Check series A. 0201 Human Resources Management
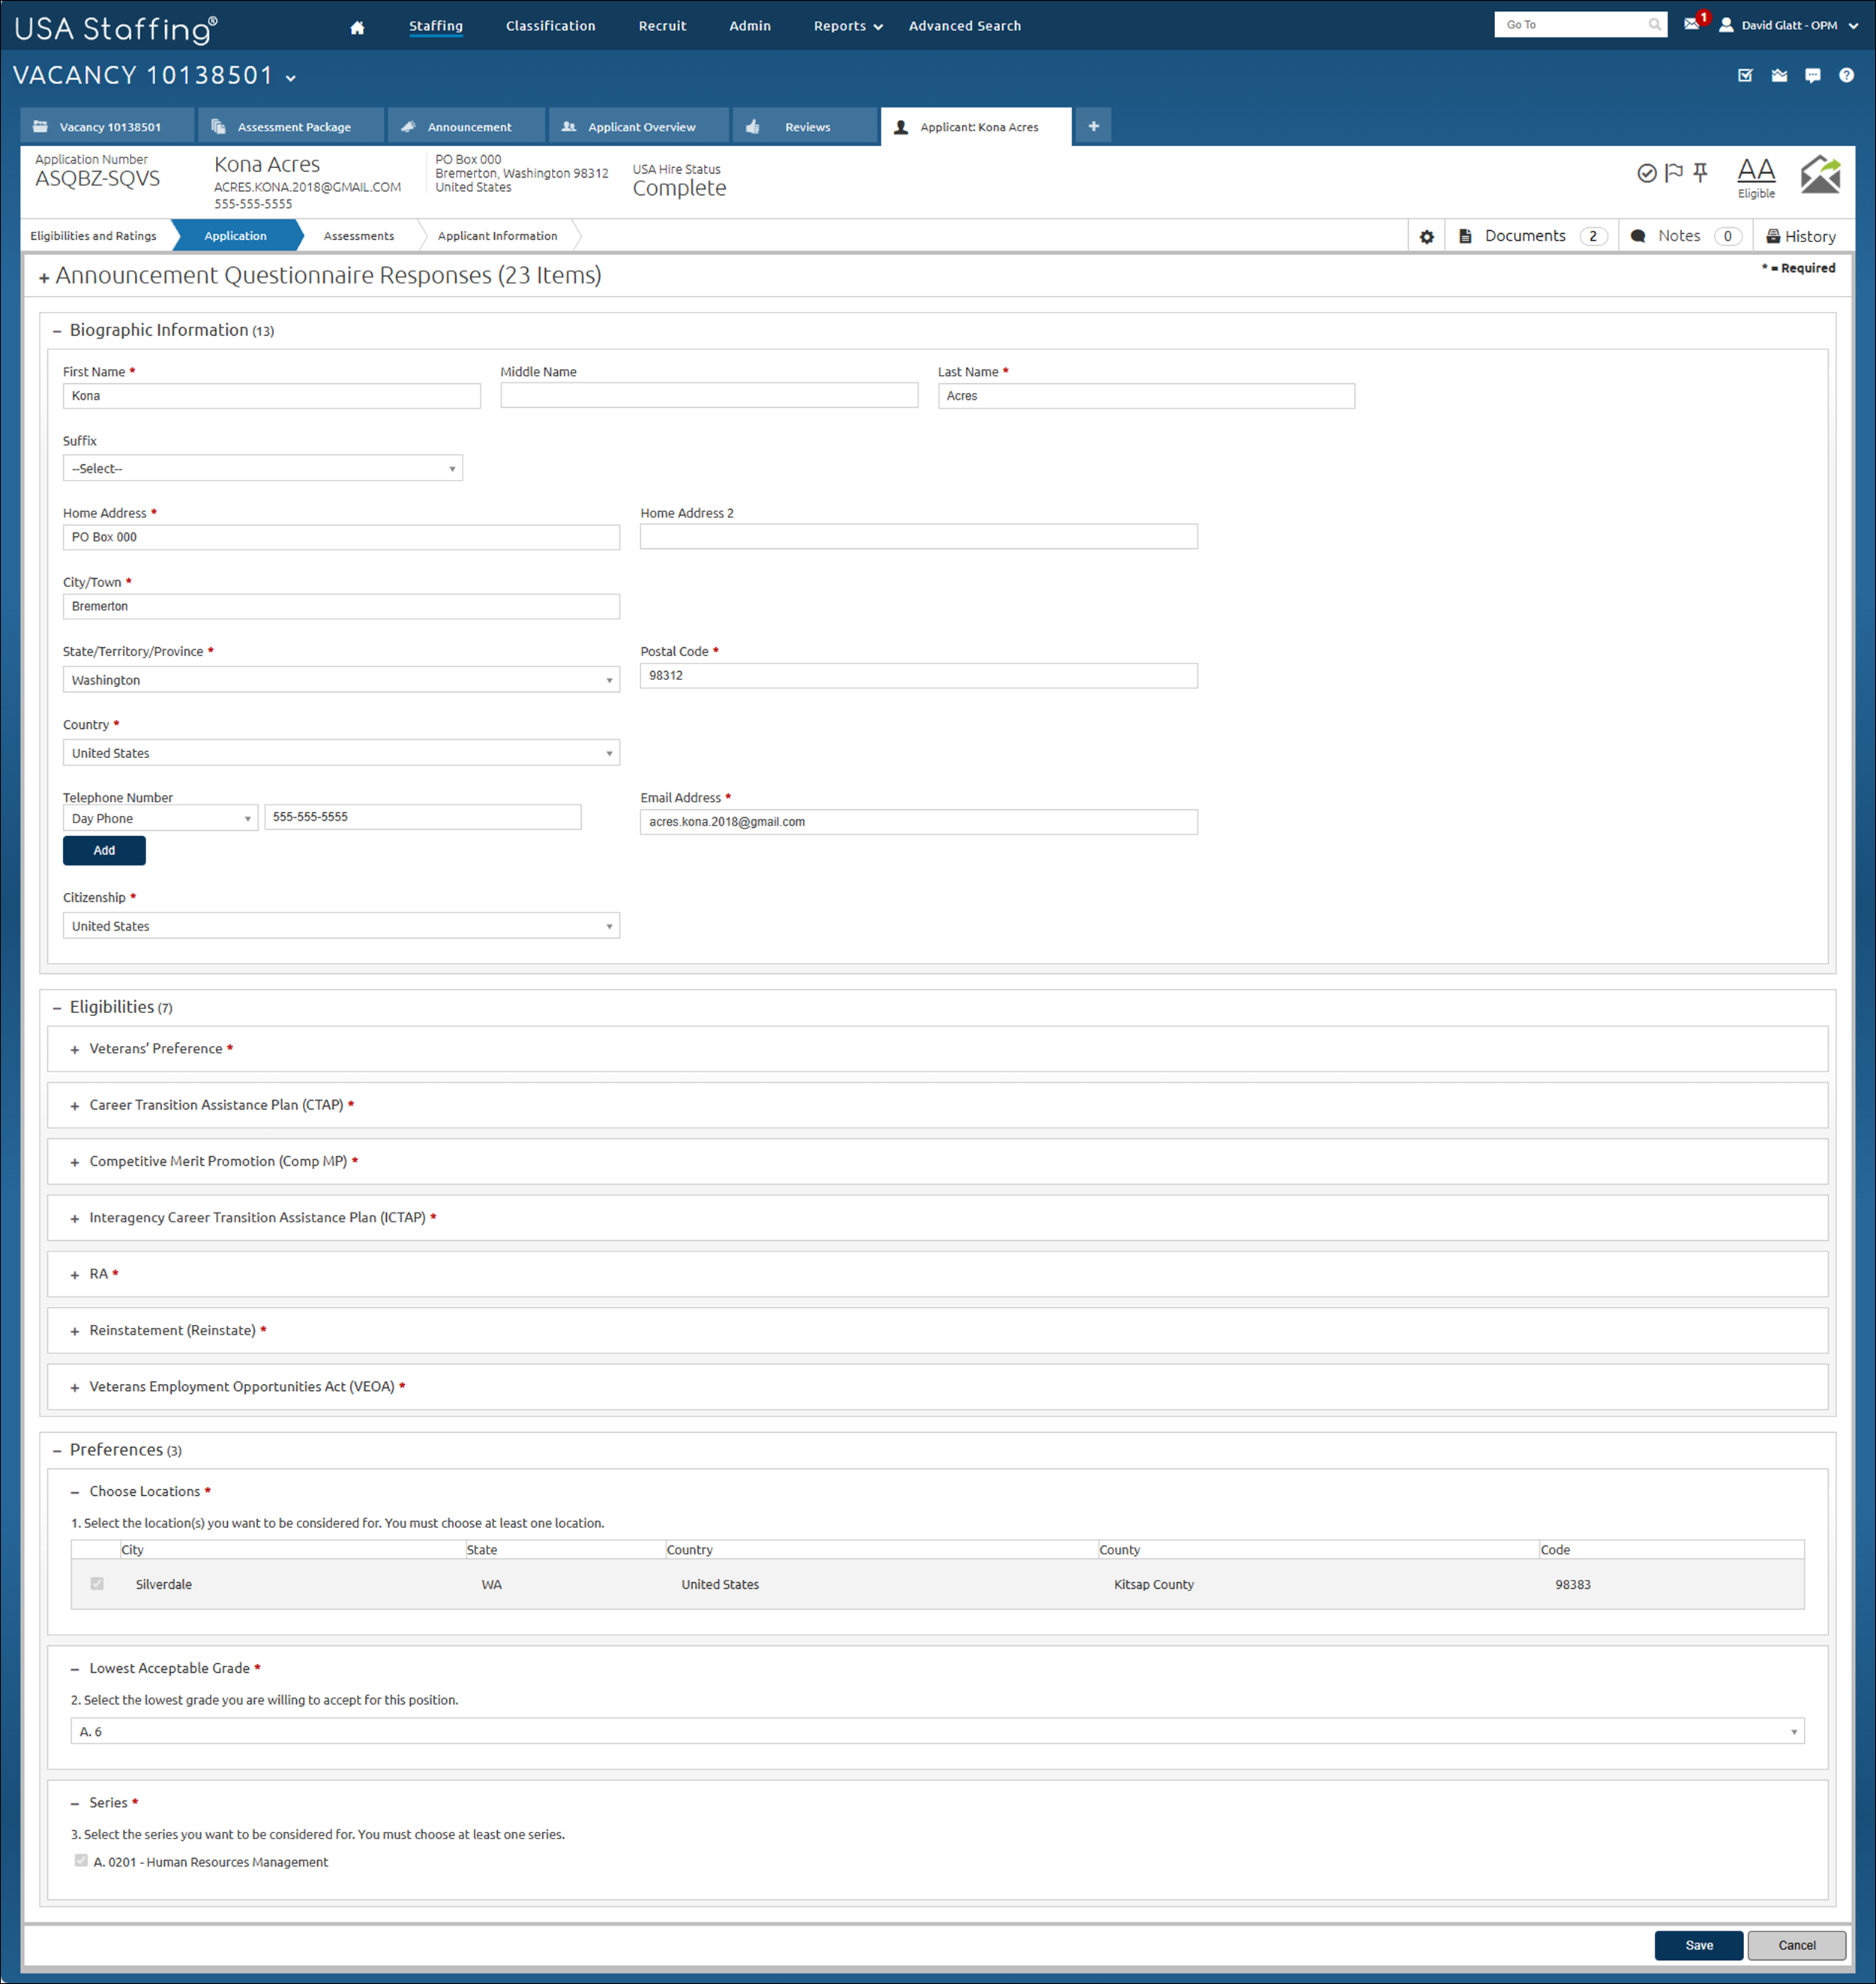 click(x=81, y=1861)
